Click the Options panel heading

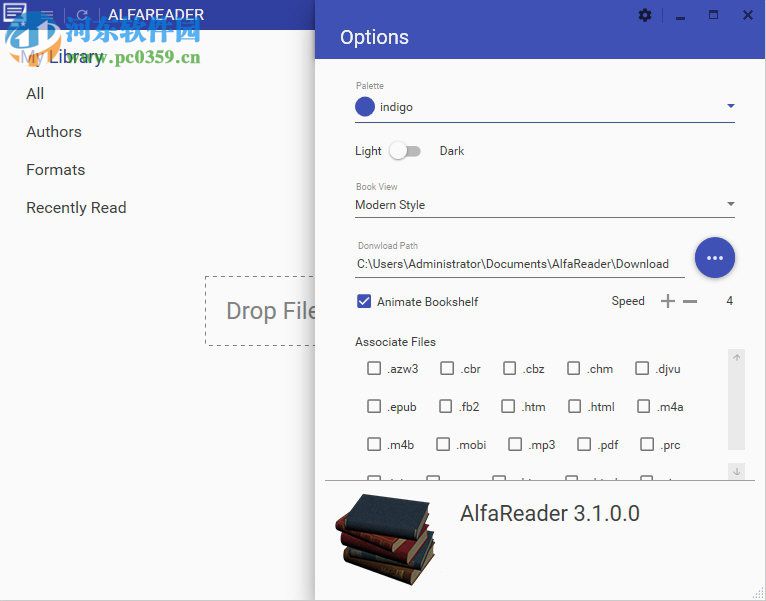click(374, 38)
